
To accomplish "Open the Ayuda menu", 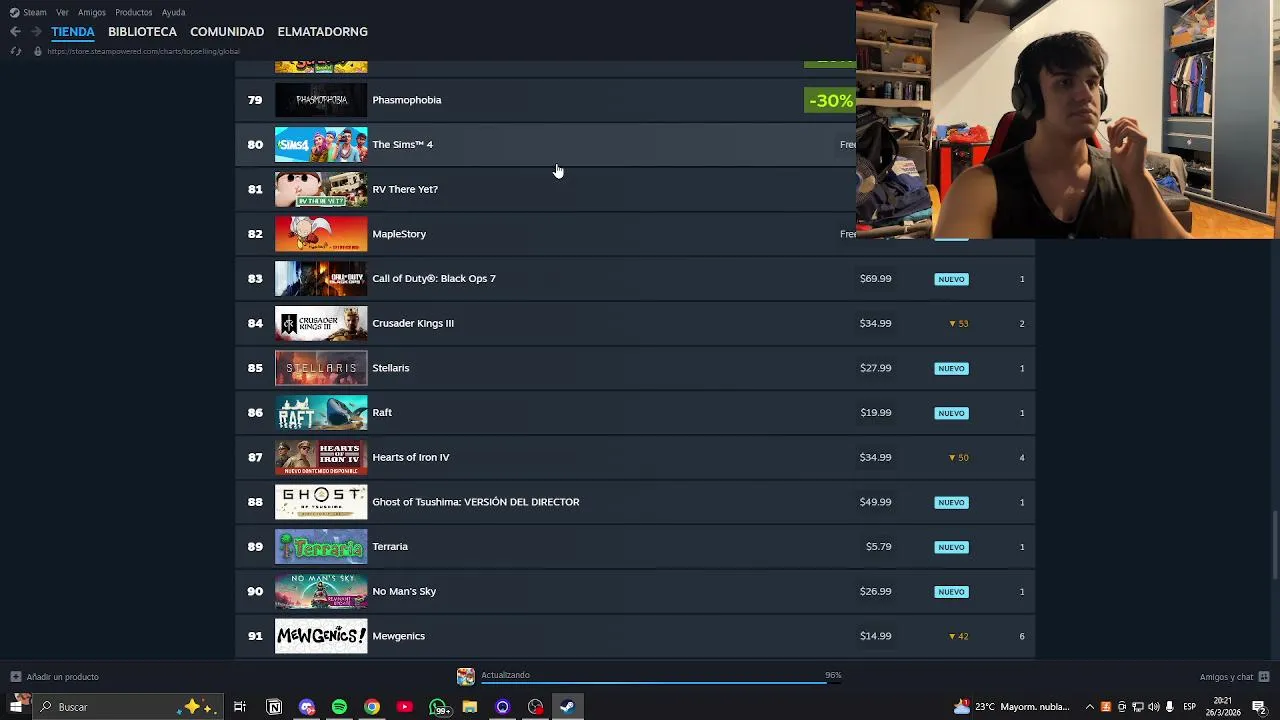I will coord(173,12).
